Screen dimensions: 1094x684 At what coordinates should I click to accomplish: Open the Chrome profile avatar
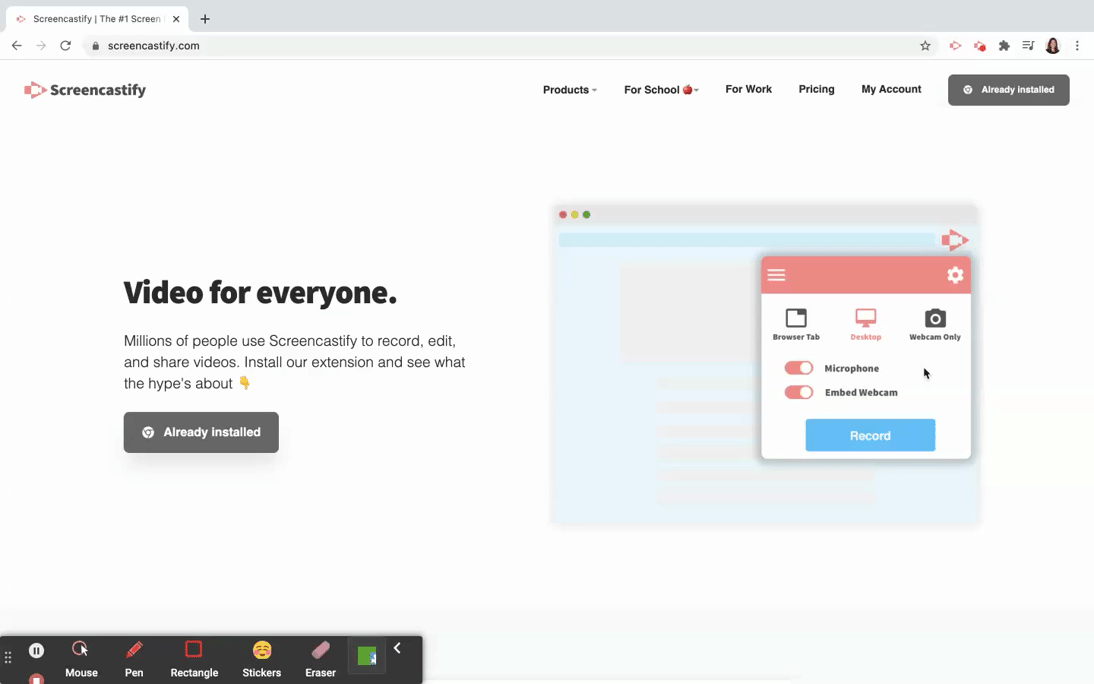click(x=1053, y=46)
